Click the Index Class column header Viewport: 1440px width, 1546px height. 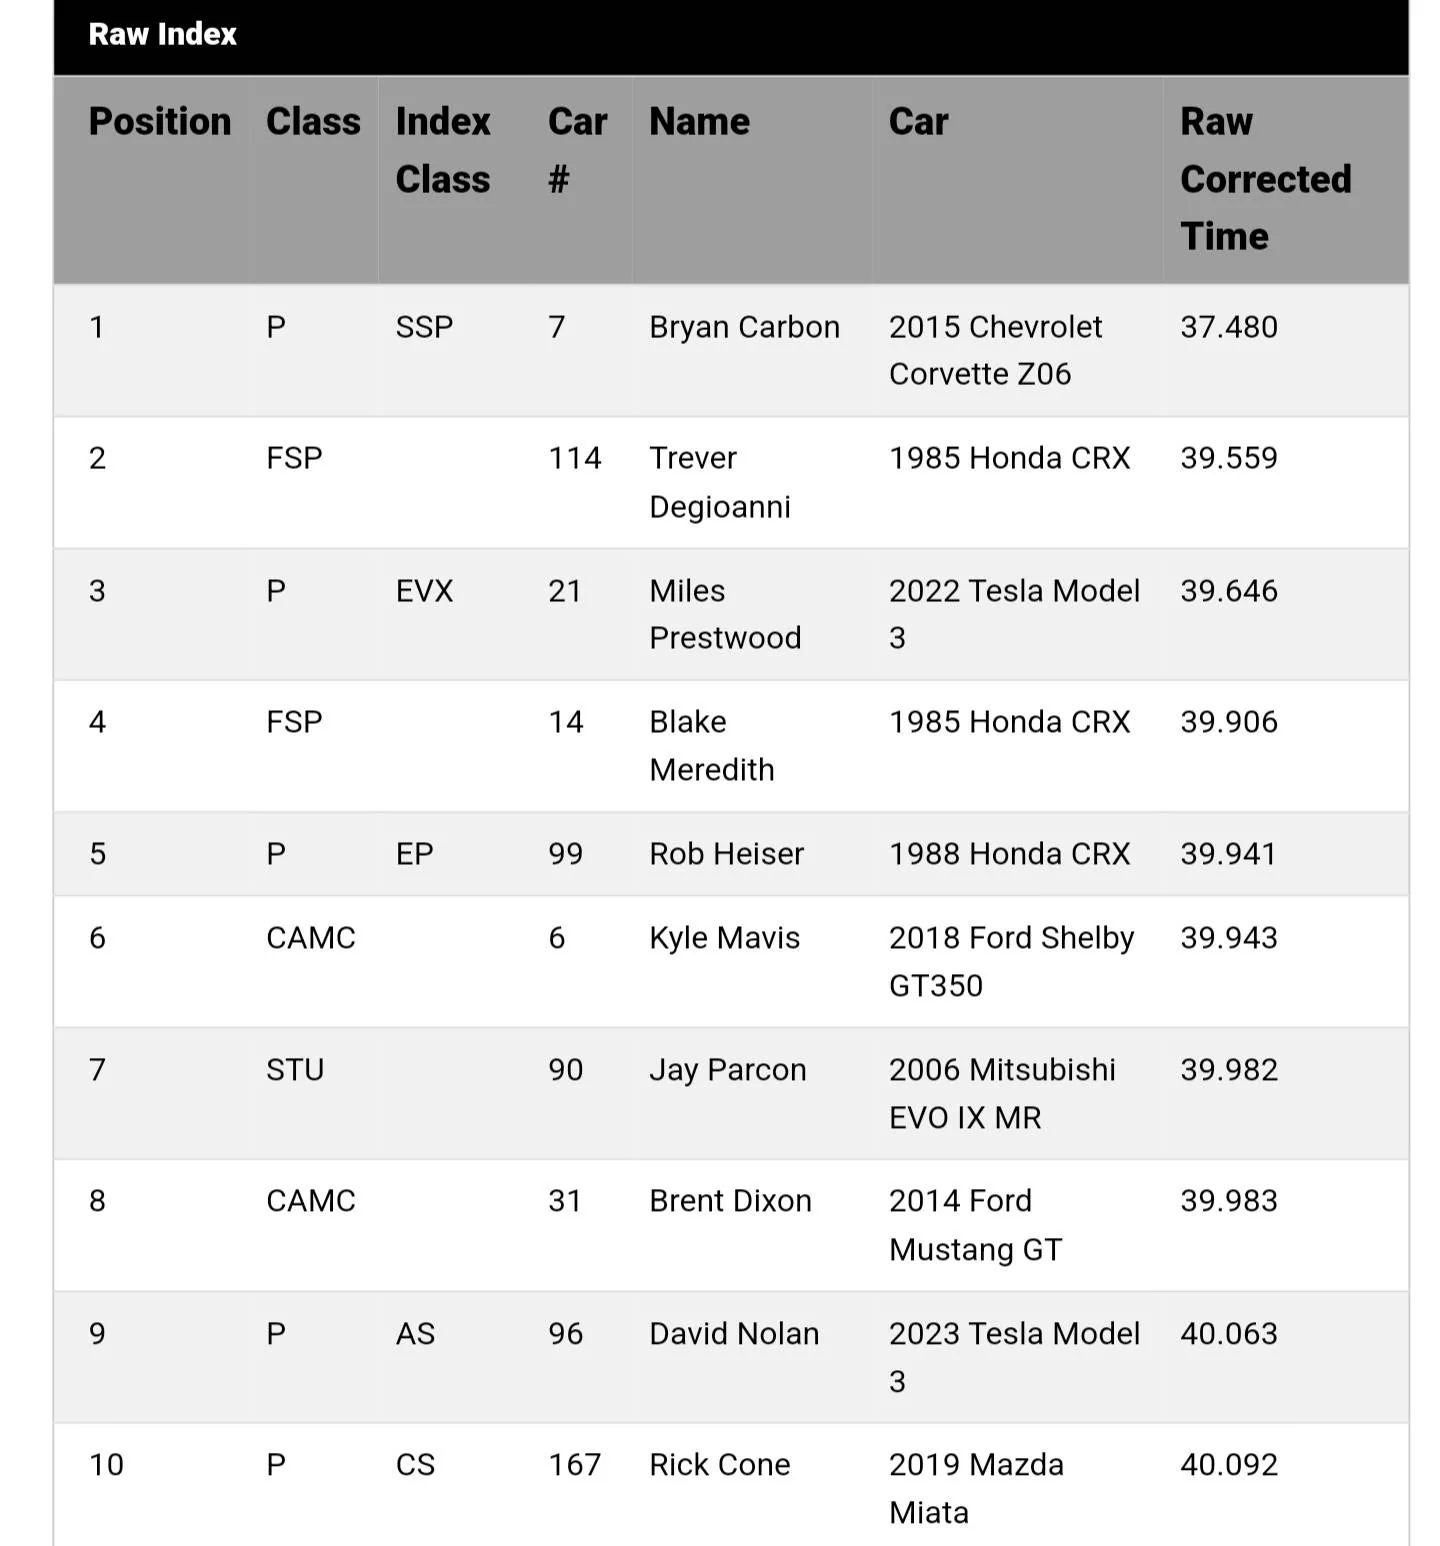pos(443,150)
